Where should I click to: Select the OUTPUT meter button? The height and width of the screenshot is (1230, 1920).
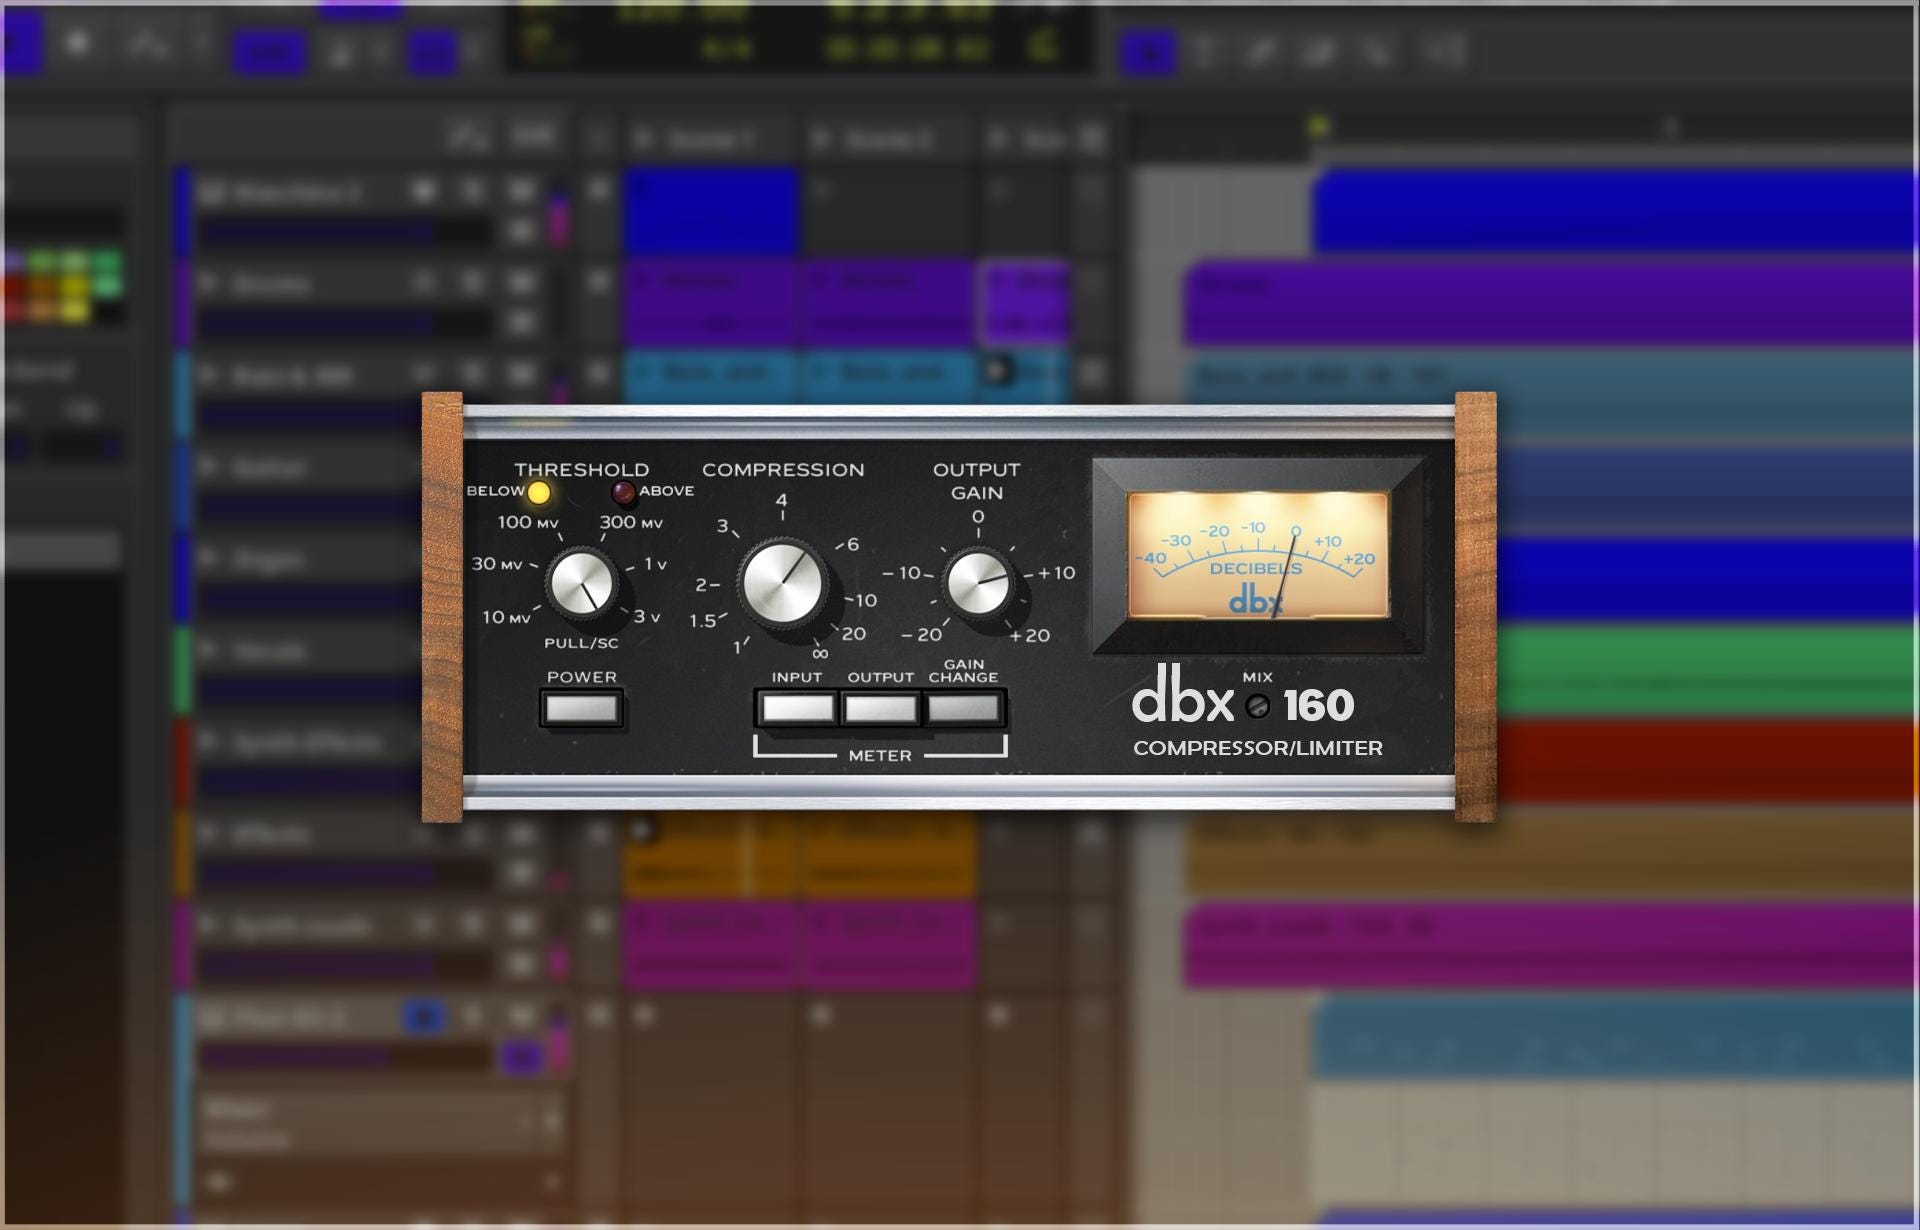(x=880, y=708)
